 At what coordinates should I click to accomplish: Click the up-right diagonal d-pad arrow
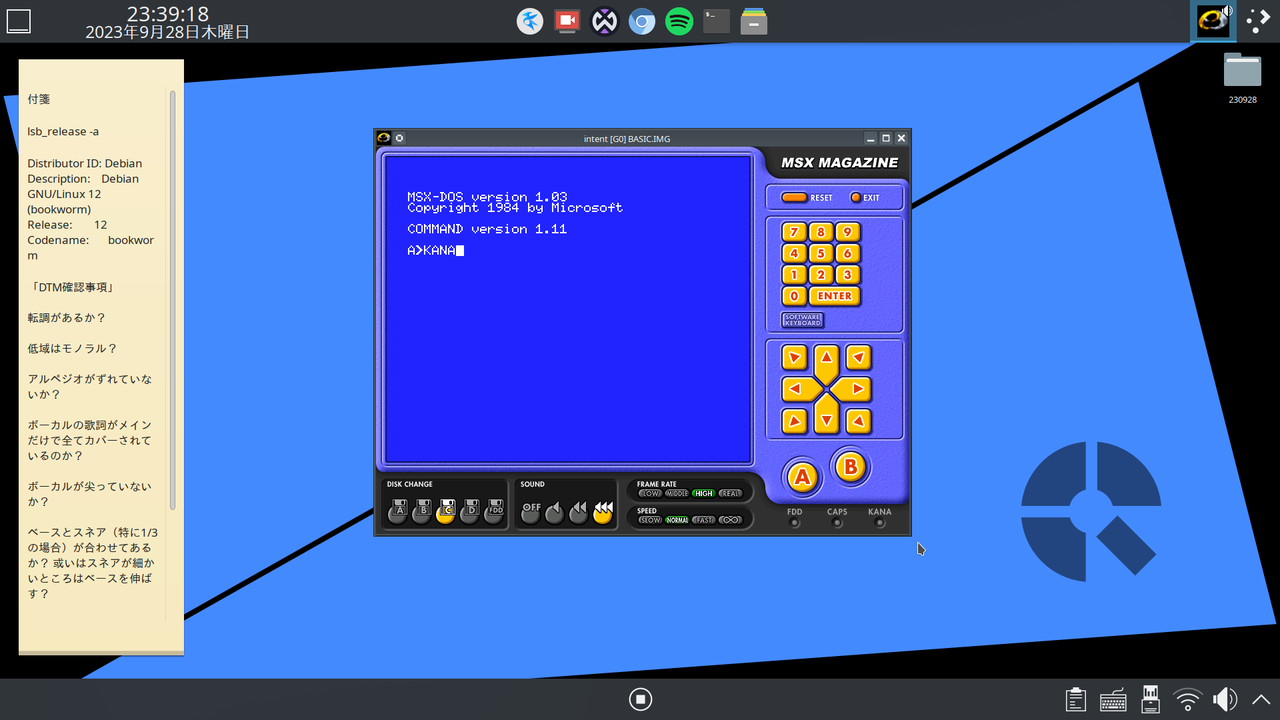tap(858, 357)
